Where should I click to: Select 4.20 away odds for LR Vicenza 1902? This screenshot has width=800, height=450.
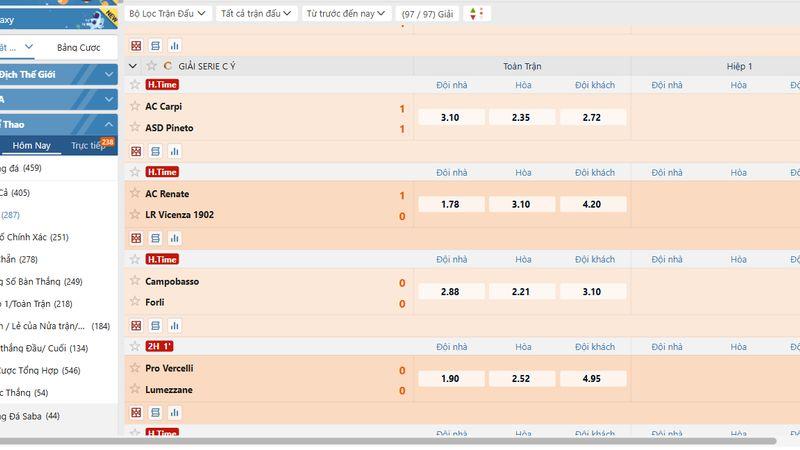point(592,204)
